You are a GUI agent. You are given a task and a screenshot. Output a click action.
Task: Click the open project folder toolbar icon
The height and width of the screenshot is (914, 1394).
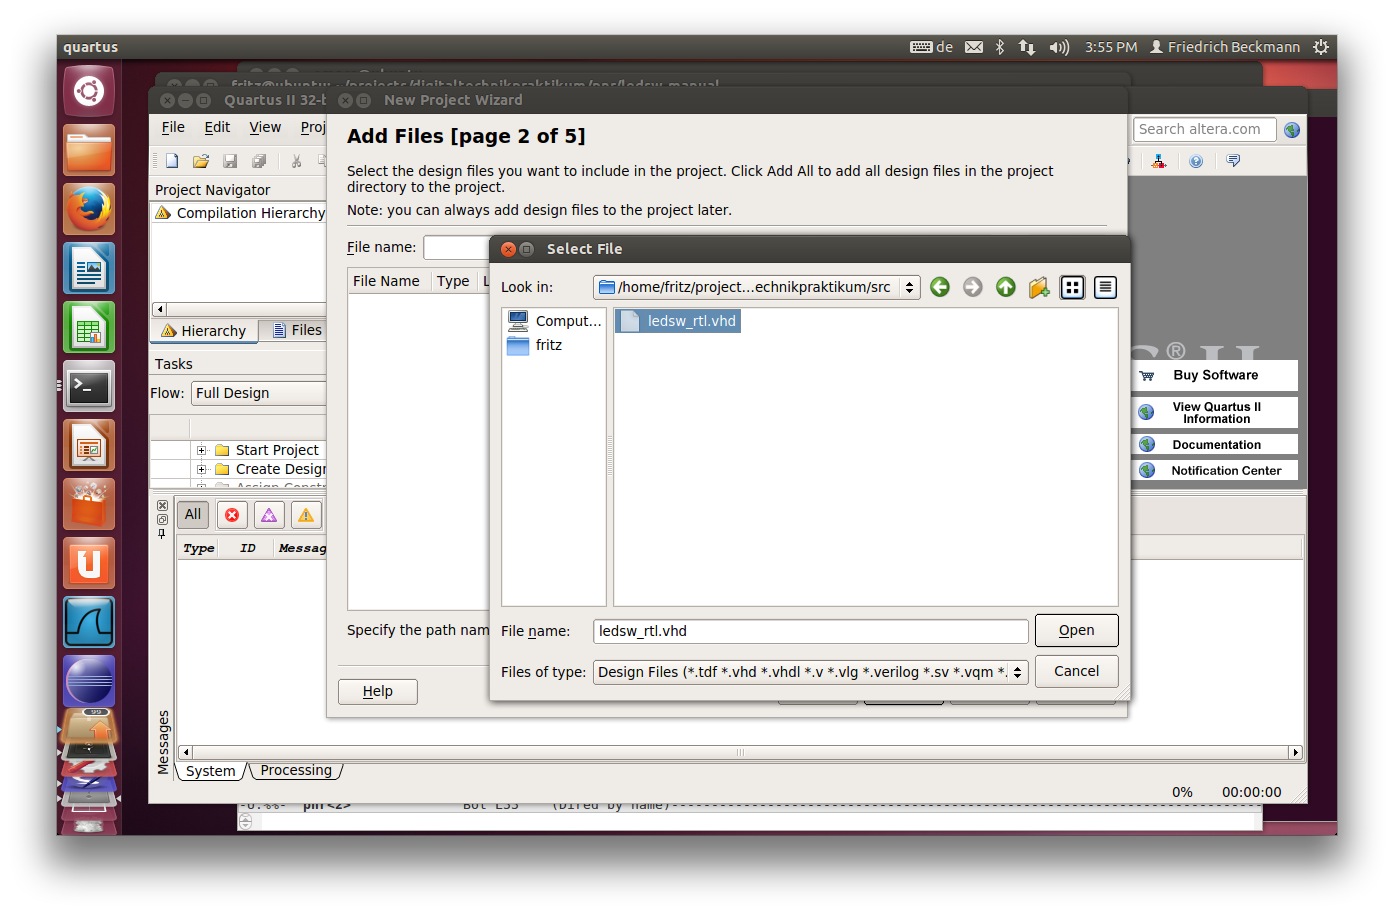point(201,161)
